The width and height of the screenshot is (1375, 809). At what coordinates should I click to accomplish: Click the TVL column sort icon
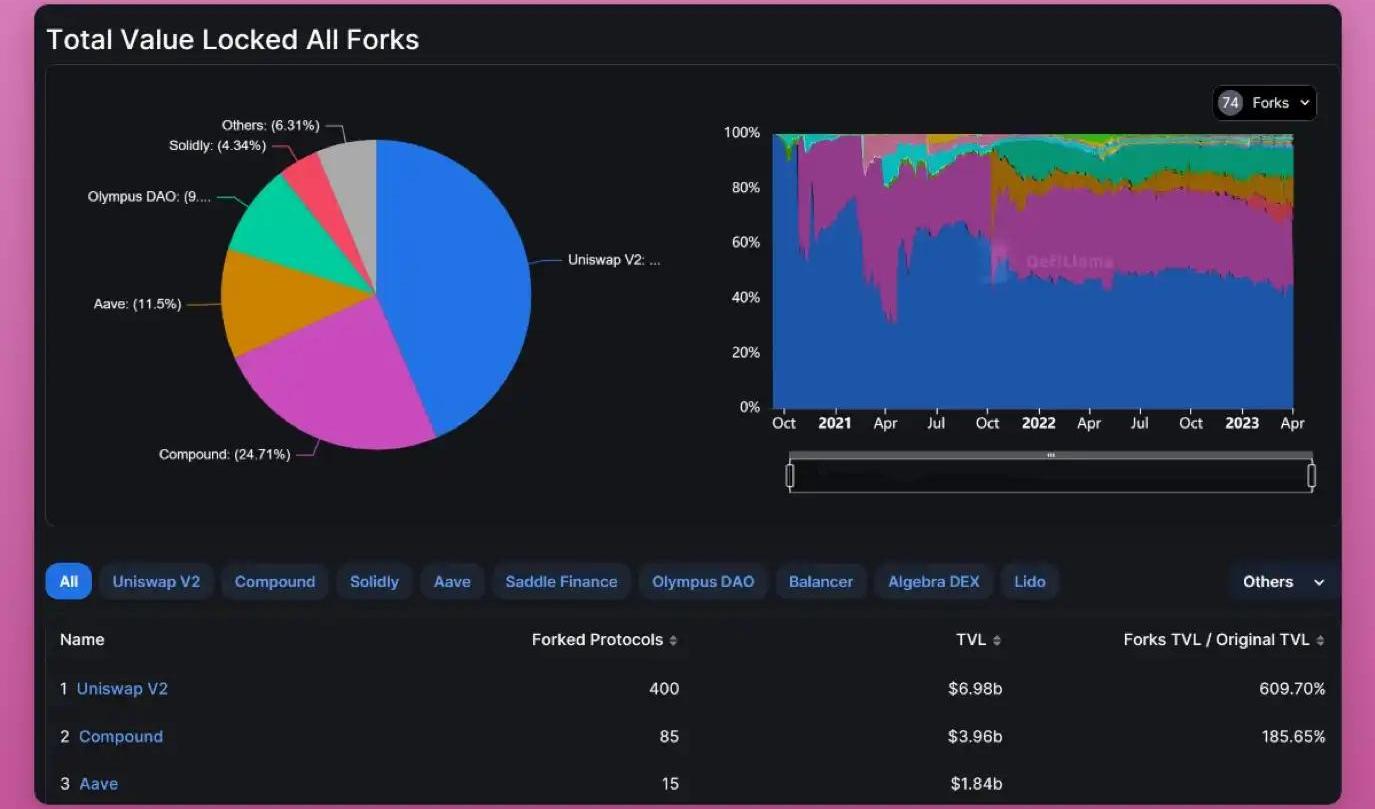[997, 641]
